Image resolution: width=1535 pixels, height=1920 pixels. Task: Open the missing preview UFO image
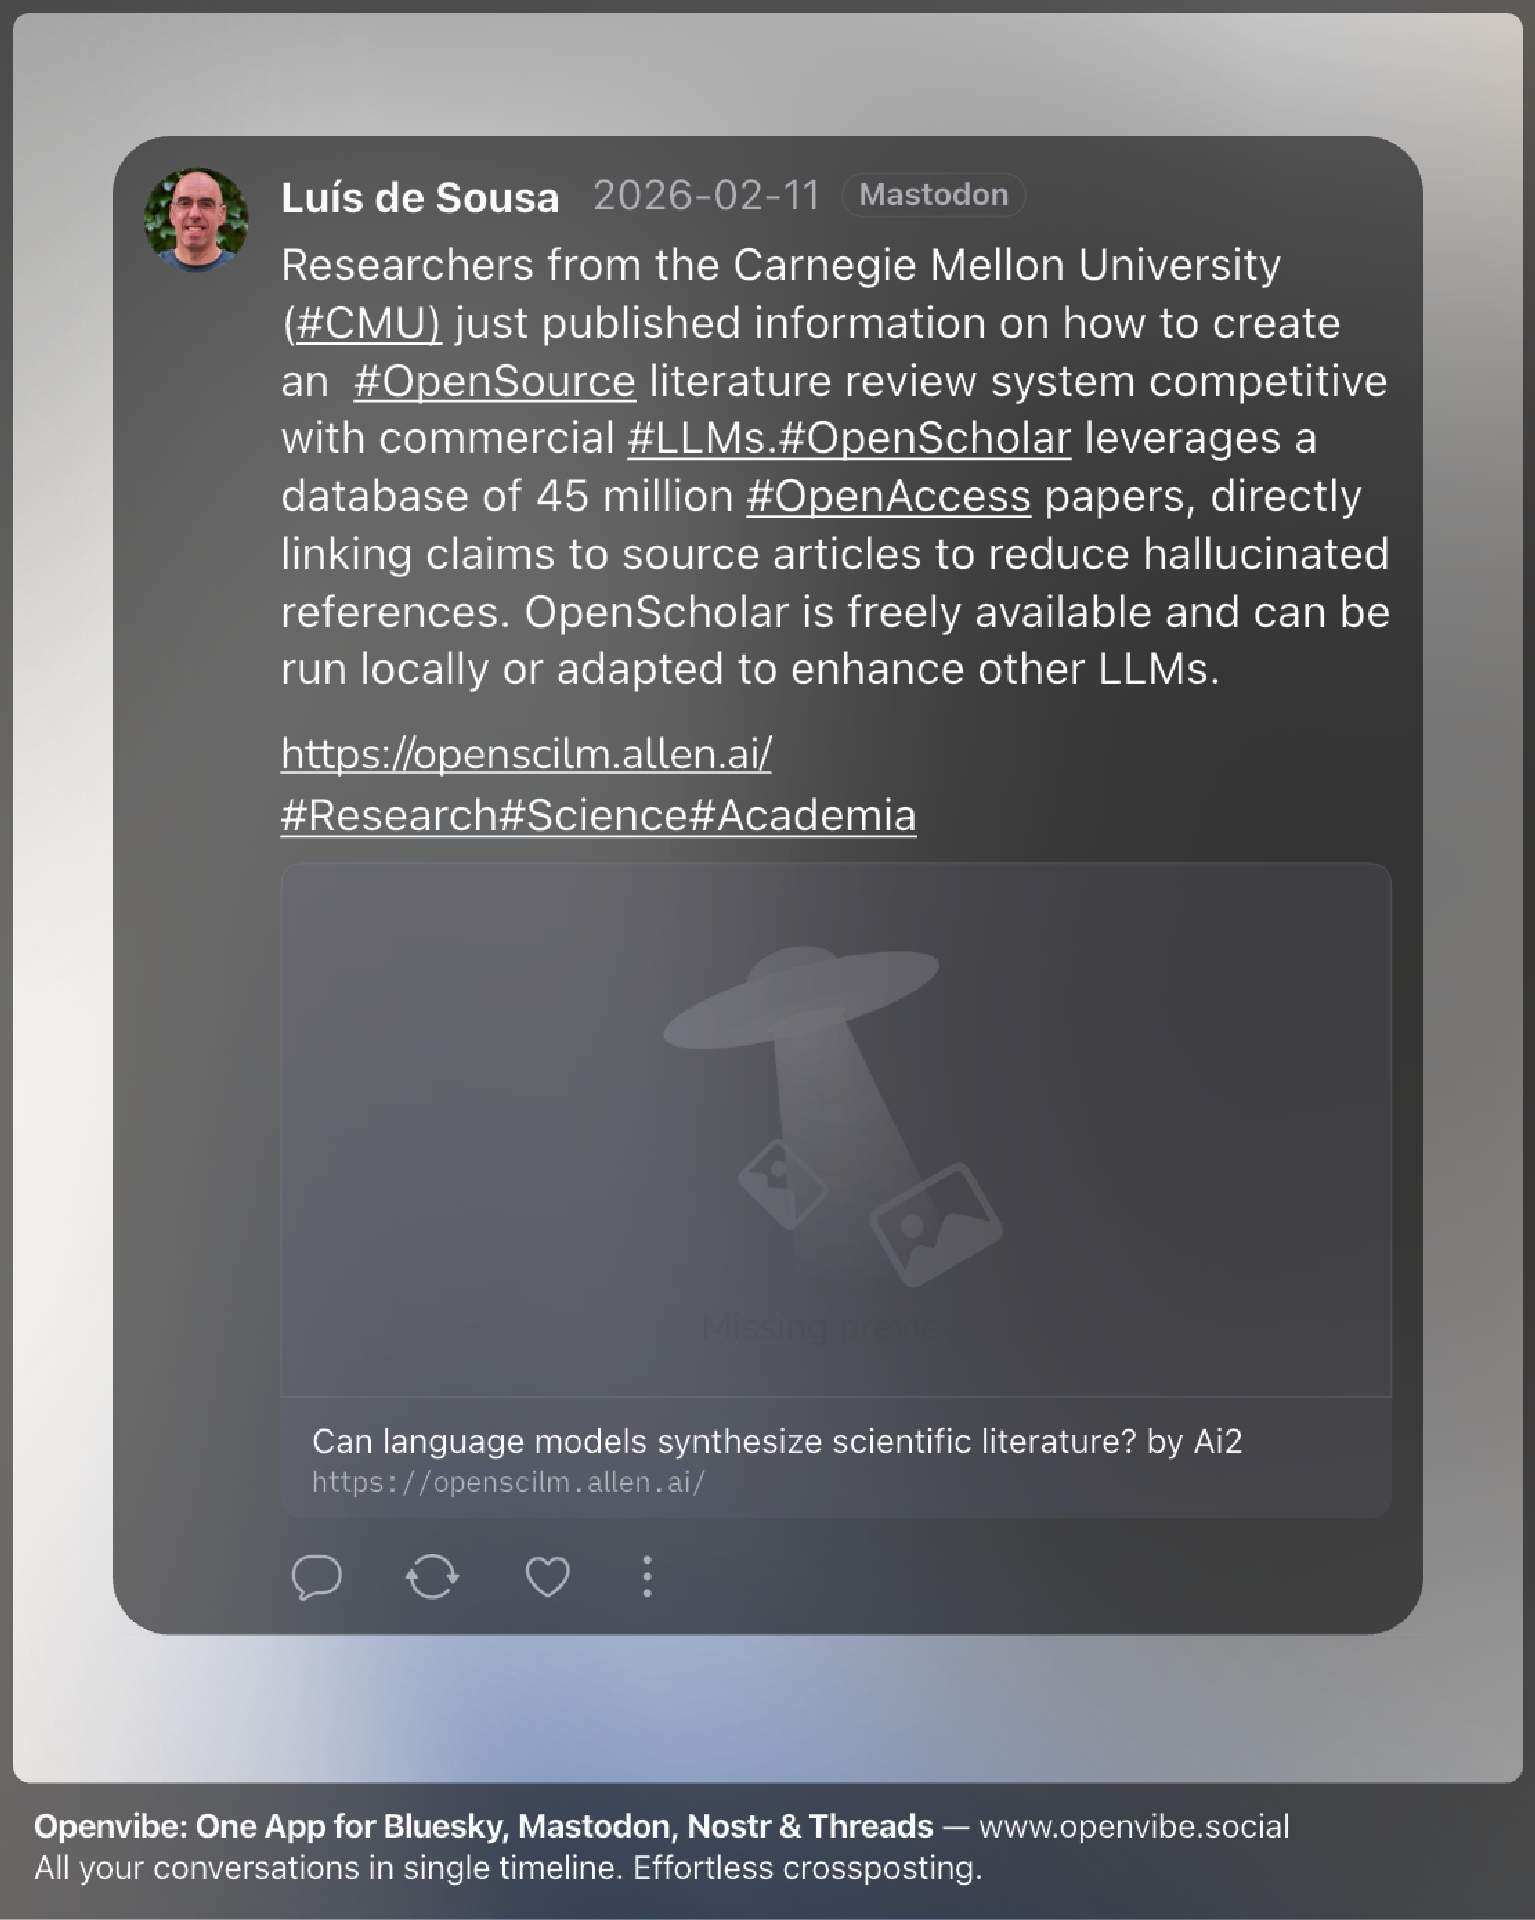click(836, 1130)
